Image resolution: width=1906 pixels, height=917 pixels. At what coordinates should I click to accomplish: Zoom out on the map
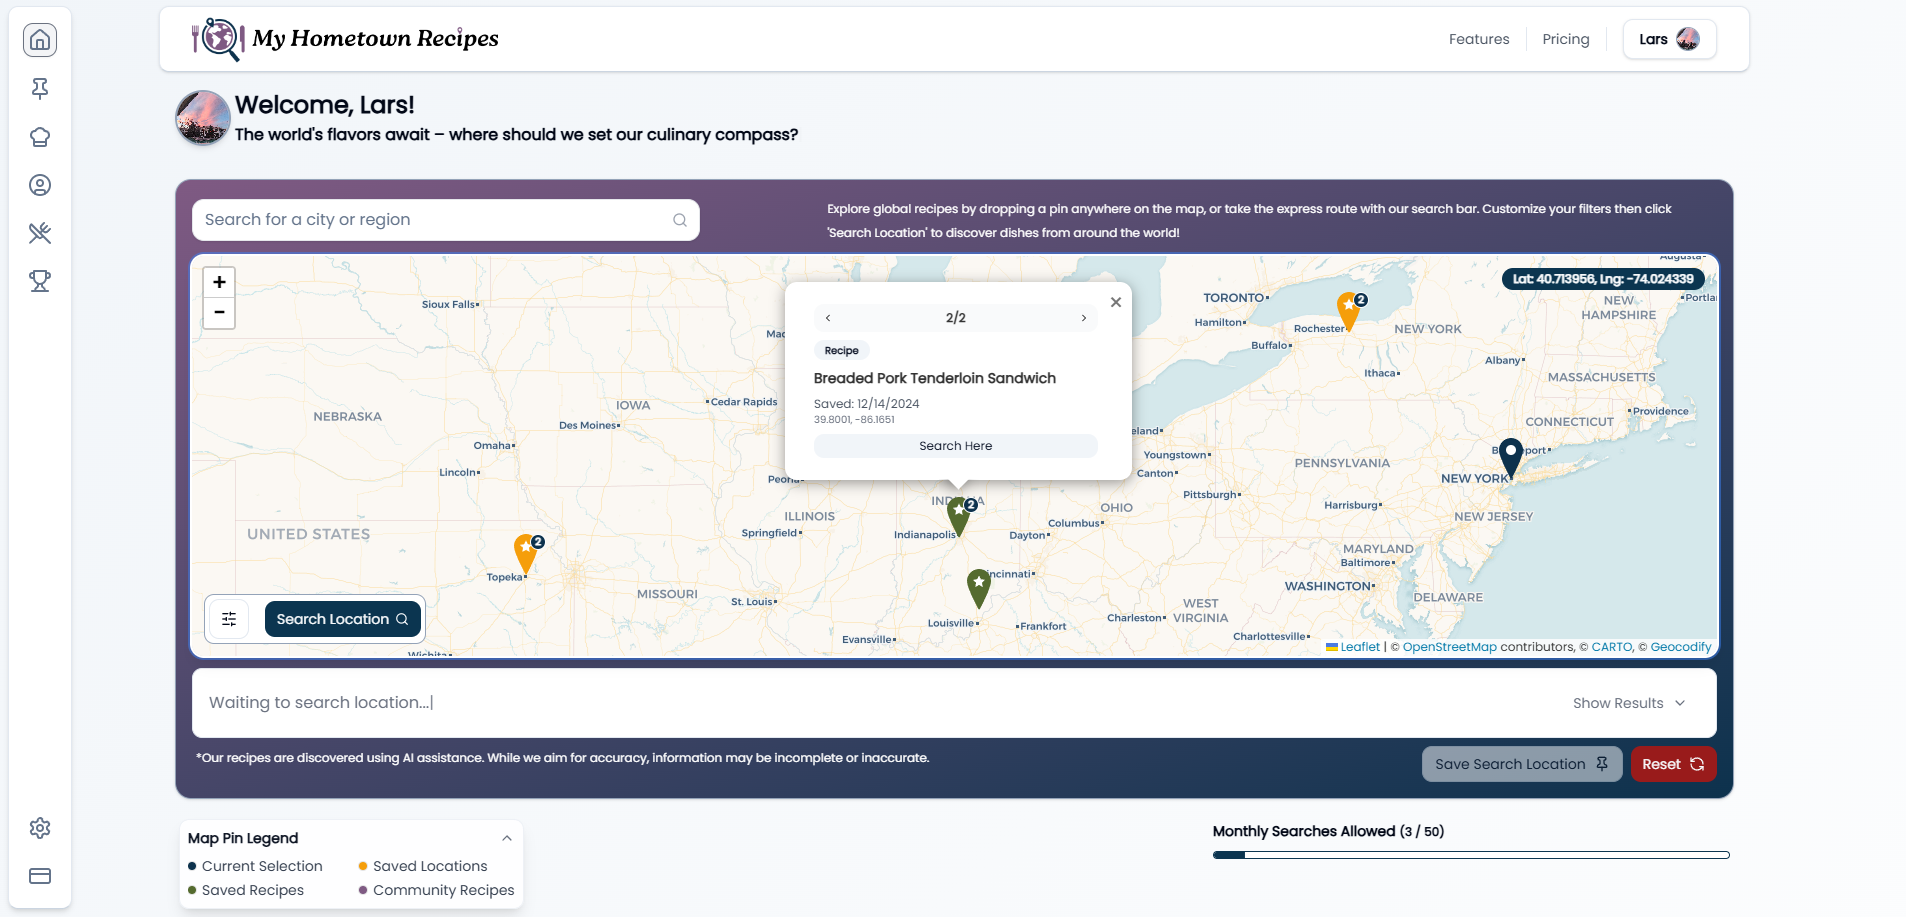point(219,313)
